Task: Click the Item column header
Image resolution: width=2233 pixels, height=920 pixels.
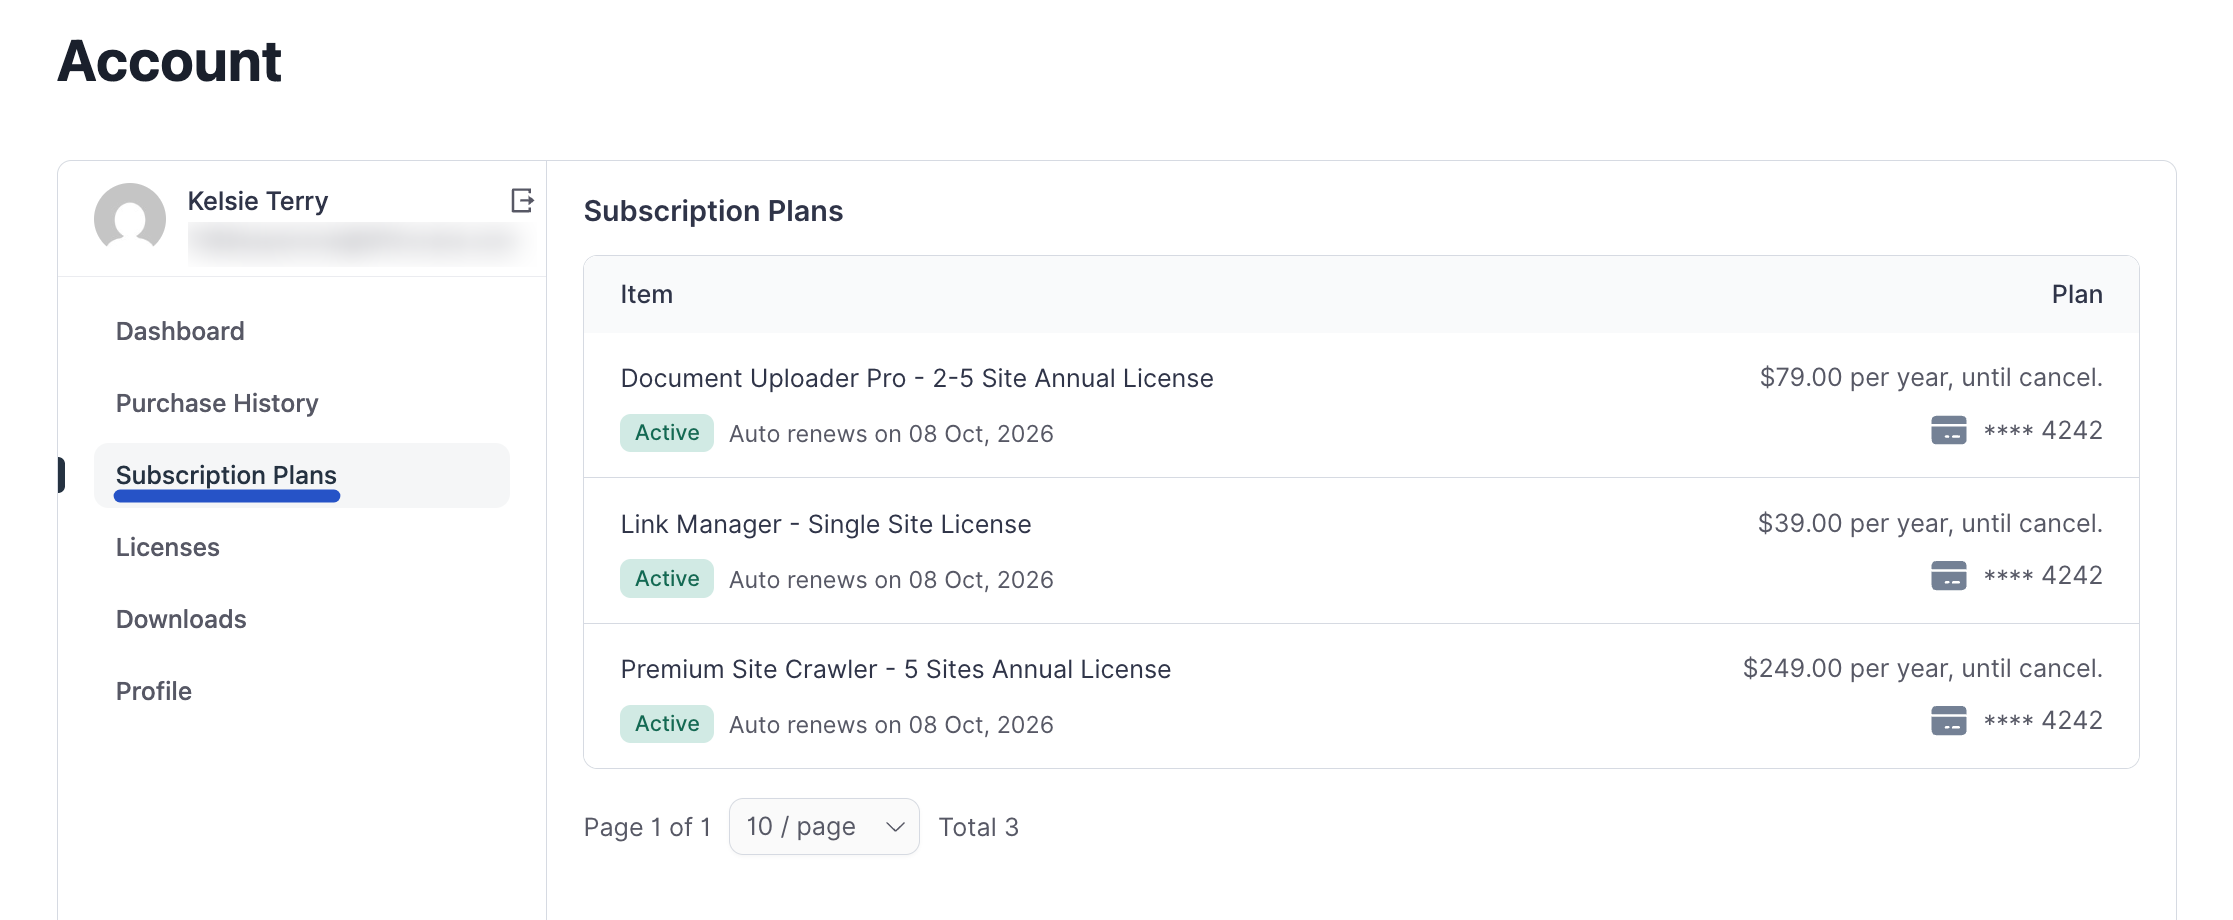Action: (646, 294)
